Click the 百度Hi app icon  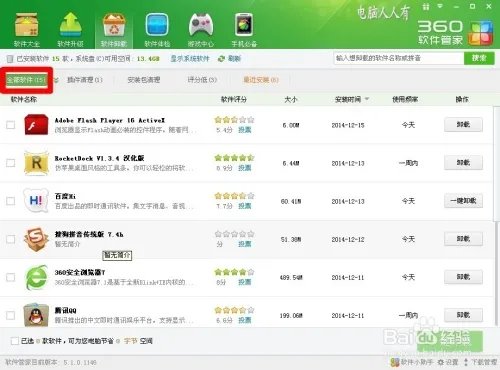[x=36, y=201]
